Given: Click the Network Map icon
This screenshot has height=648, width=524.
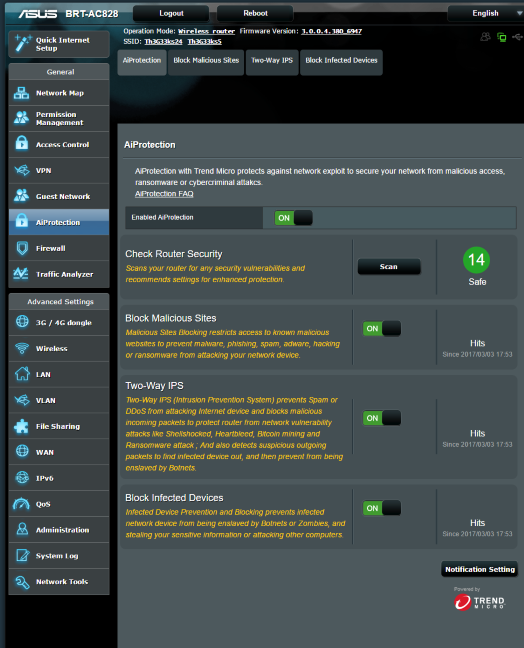Looking at the screenshot, I should click(21, 93).
